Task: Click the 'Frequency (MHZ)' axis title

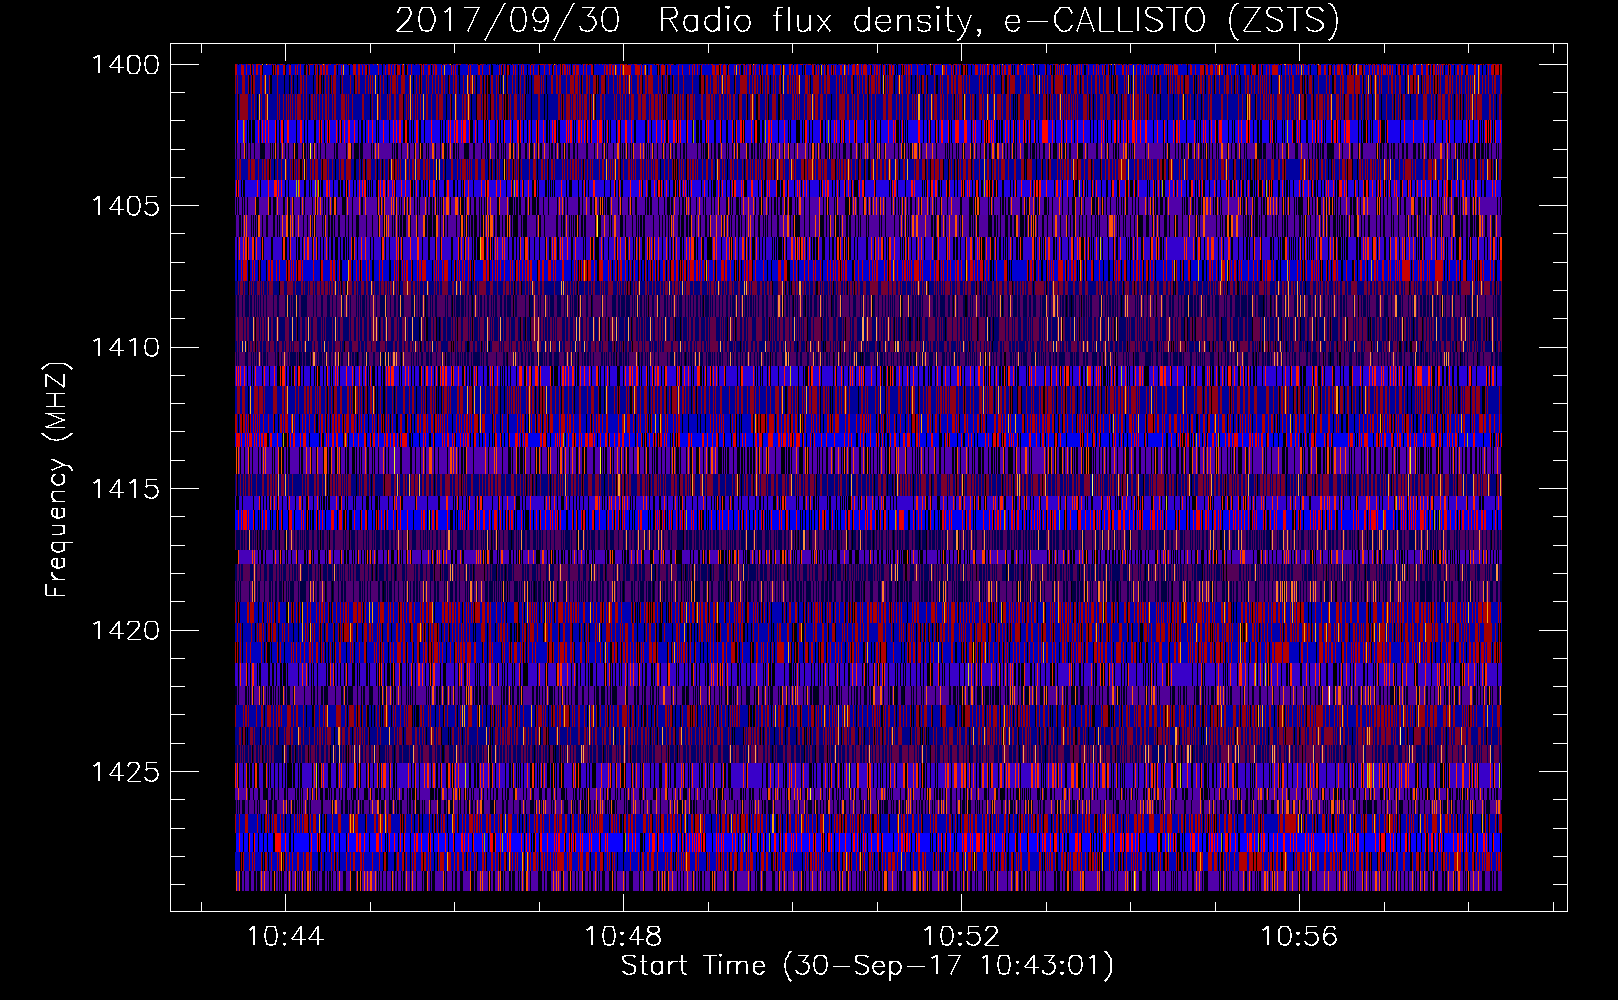Action: click(58, 480)
